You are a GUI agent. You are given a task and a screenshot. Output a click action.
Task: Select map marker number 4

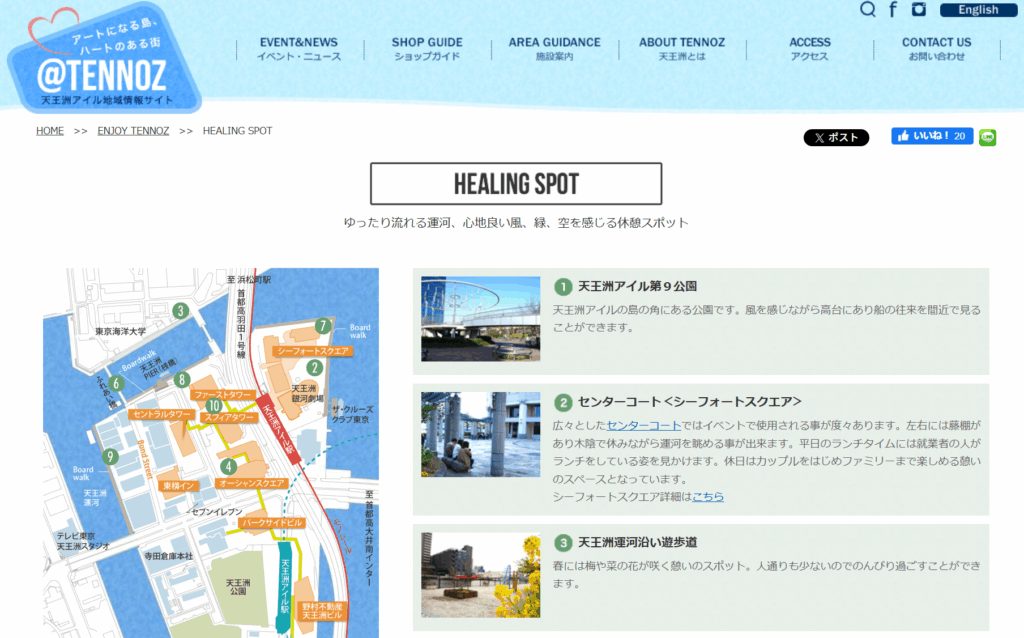229,465
